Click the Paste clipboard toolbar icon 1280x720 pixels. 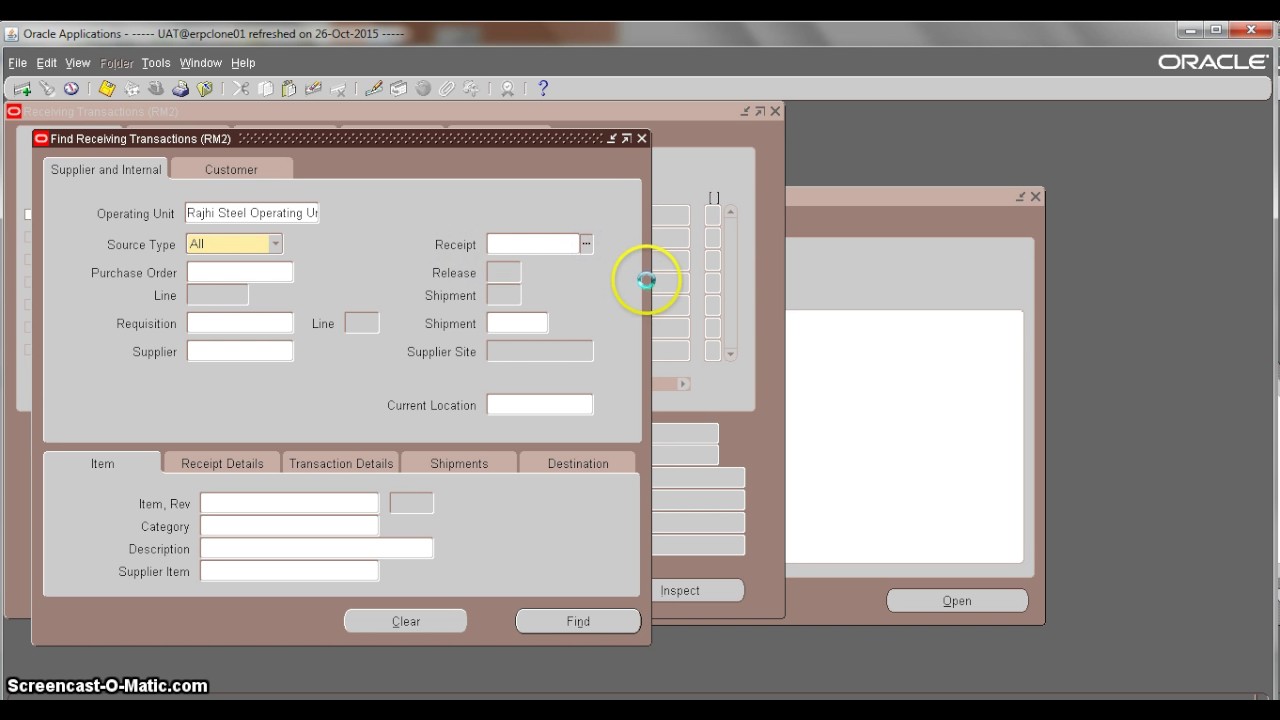289,89
